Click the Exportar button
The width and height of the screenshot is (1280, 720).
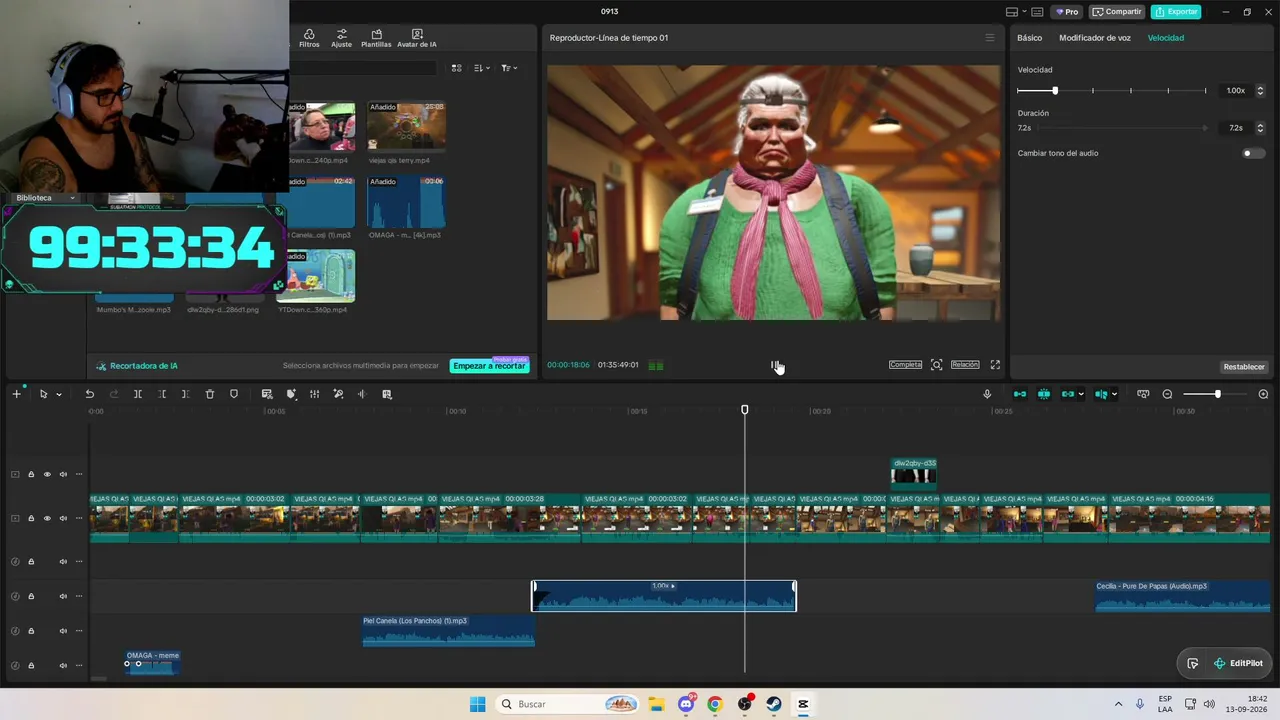tap(1176, 12)
